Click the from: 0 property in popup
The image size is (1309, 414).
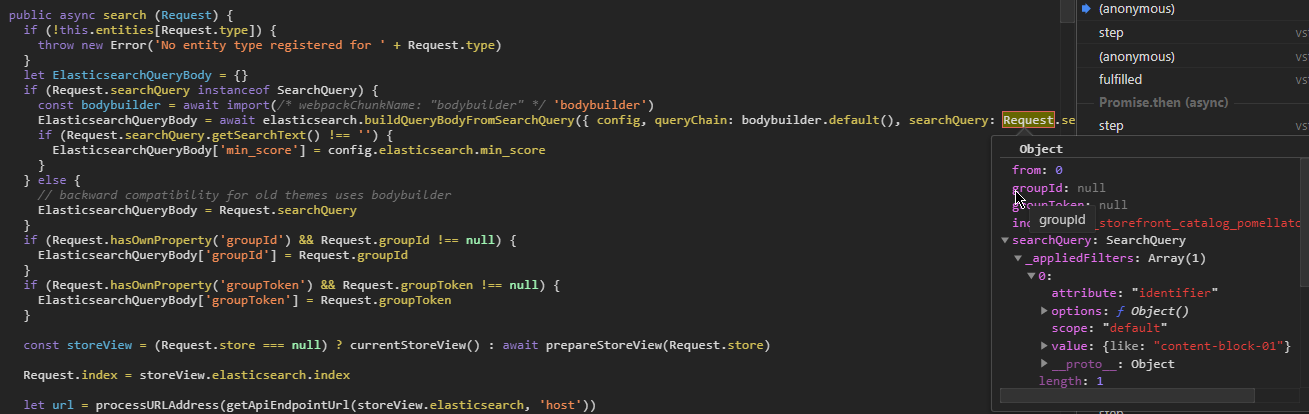click(1037, 170)
